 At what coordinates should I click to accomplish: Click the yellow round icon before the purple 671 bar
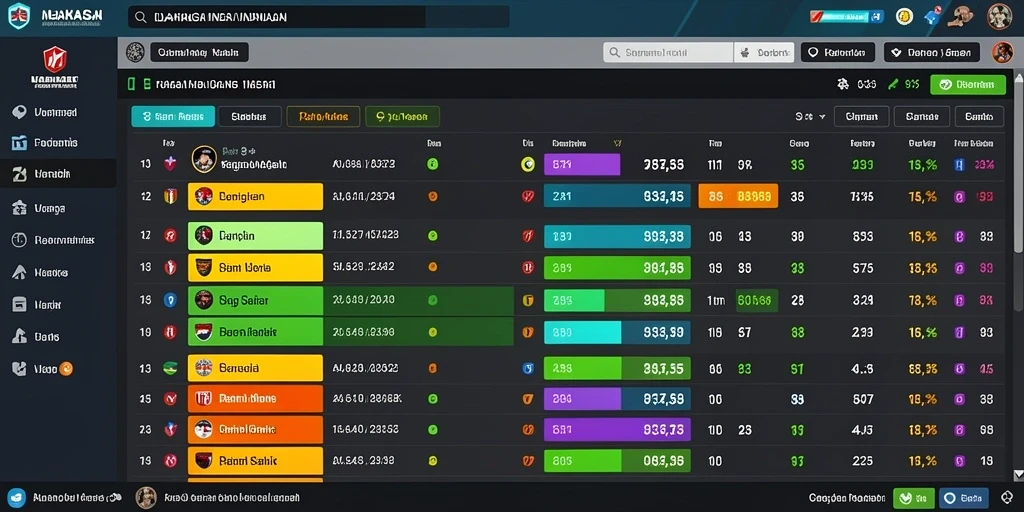[528, 165]
